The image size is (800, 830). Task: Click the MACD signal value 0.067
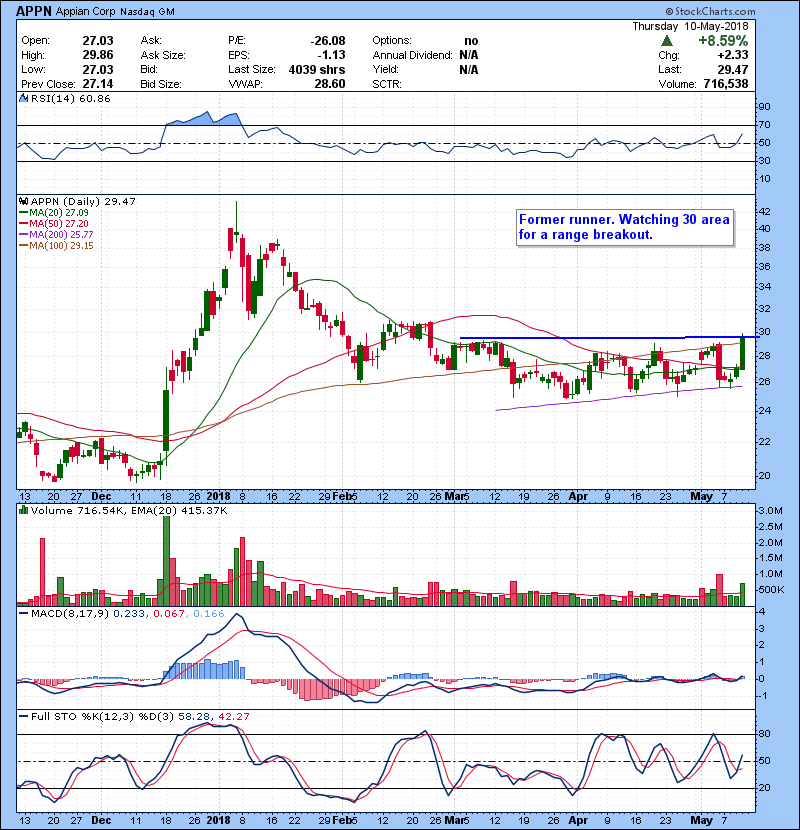pyautogui.click(x=169, y=614)
